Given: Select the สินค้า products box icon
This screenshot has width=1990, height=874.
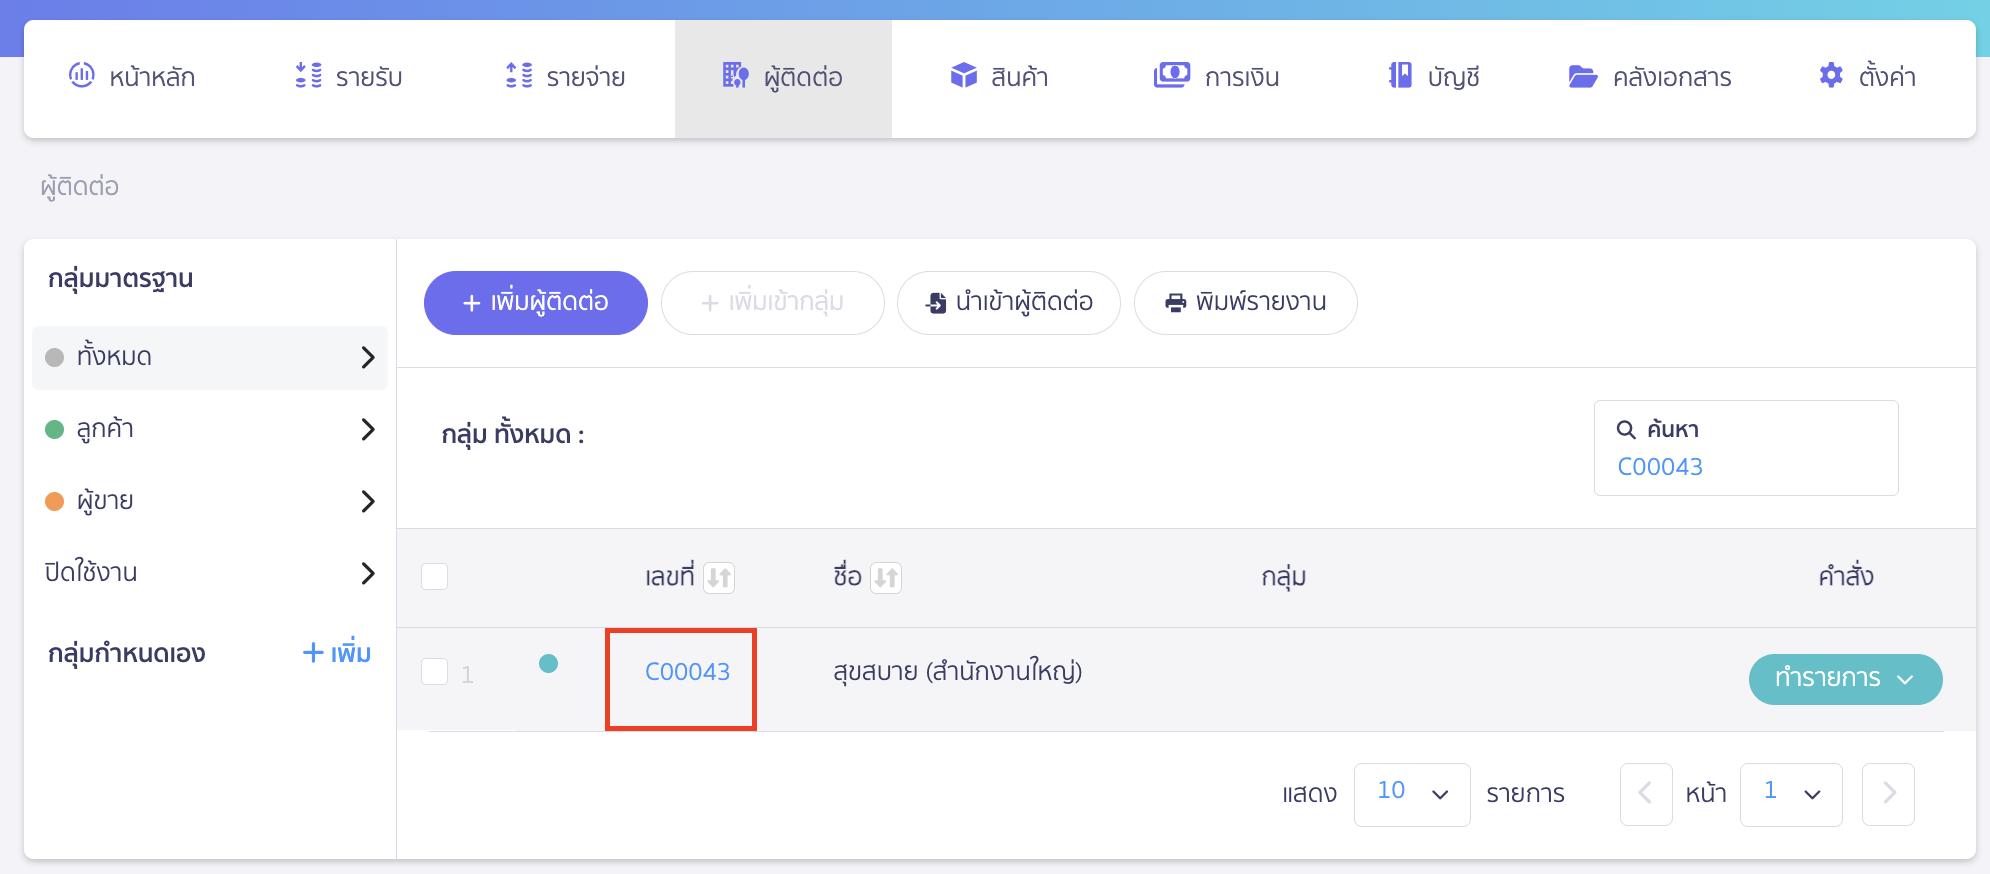Looking at the screenshot, I should [963, 74].
